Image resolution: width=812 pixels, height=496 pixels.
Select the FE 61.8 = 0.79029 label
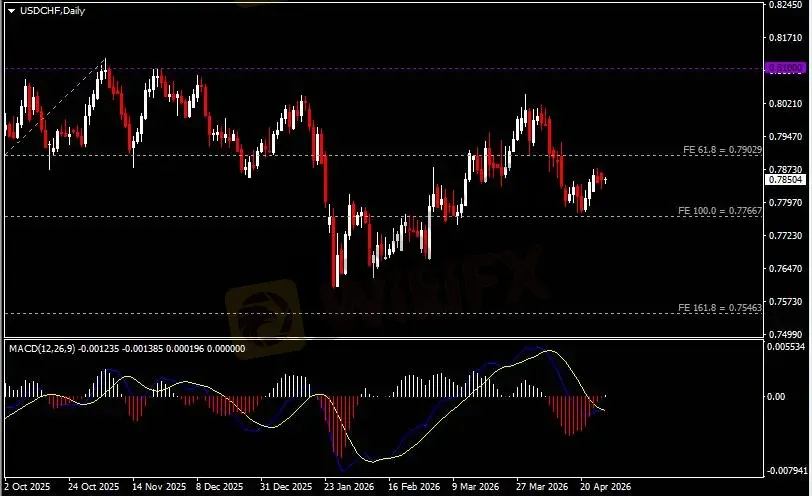722,150
